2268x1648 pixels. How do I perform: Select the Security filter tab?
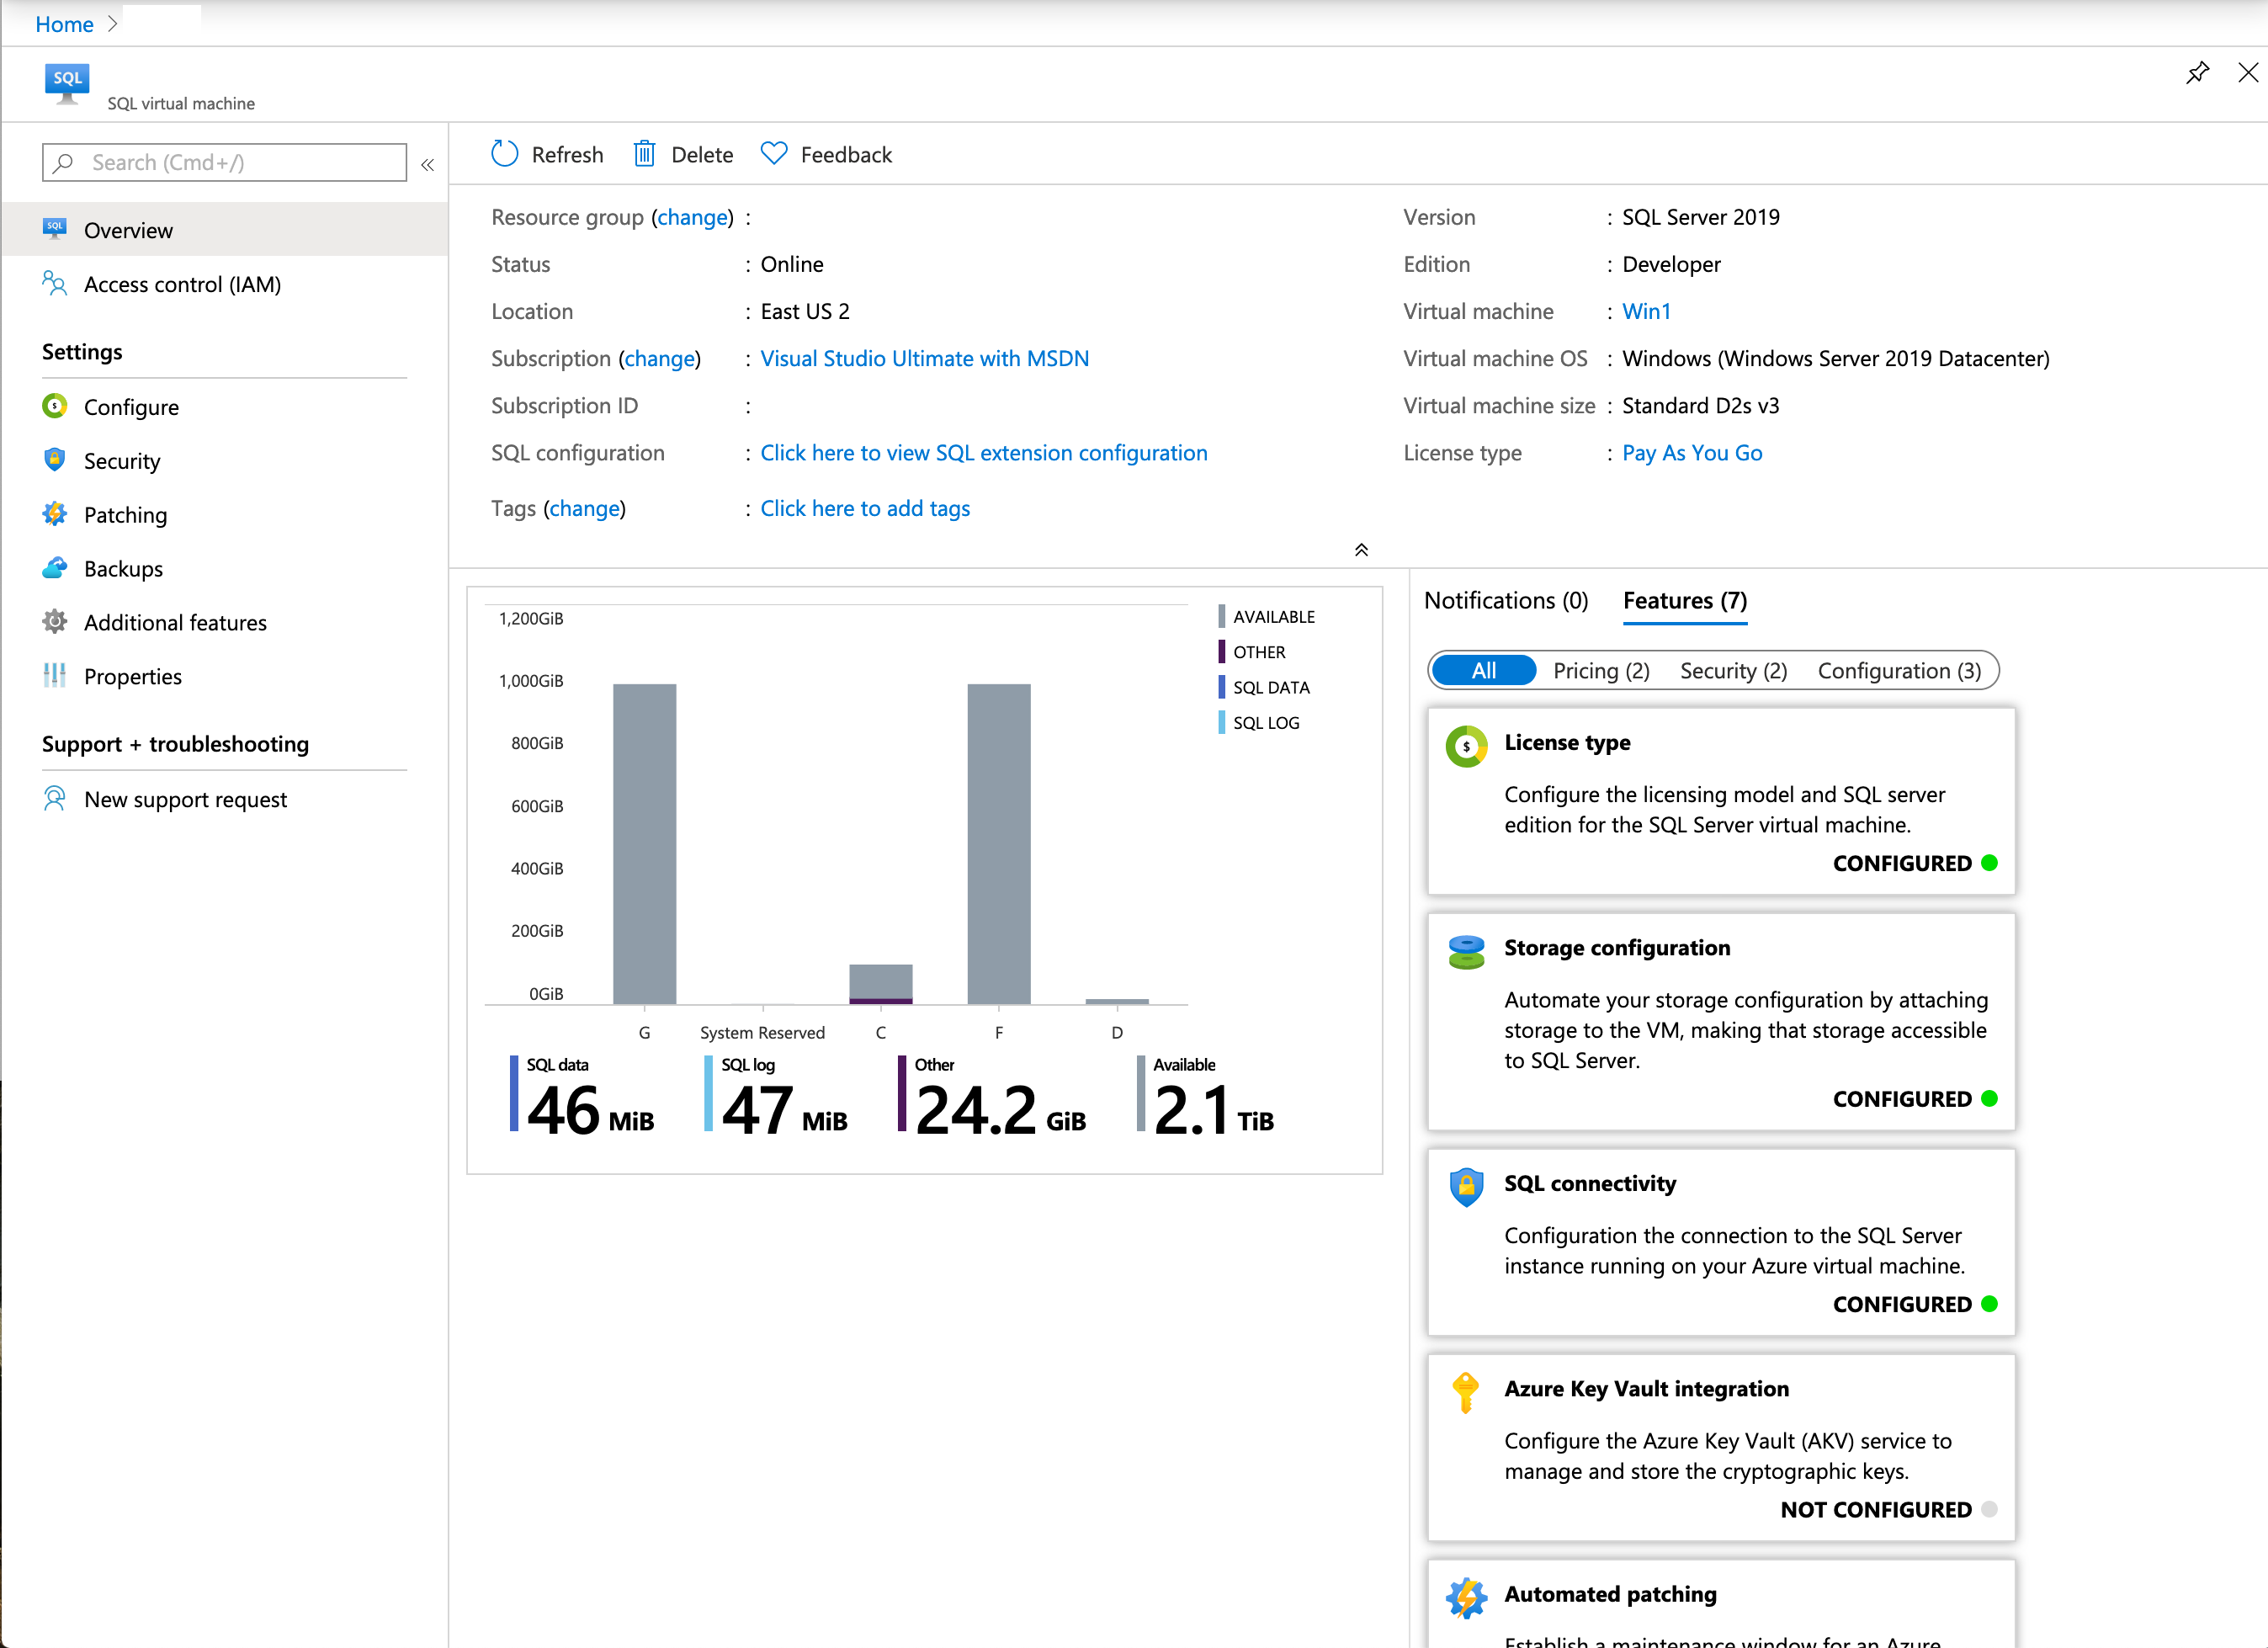click(1731, 671)
